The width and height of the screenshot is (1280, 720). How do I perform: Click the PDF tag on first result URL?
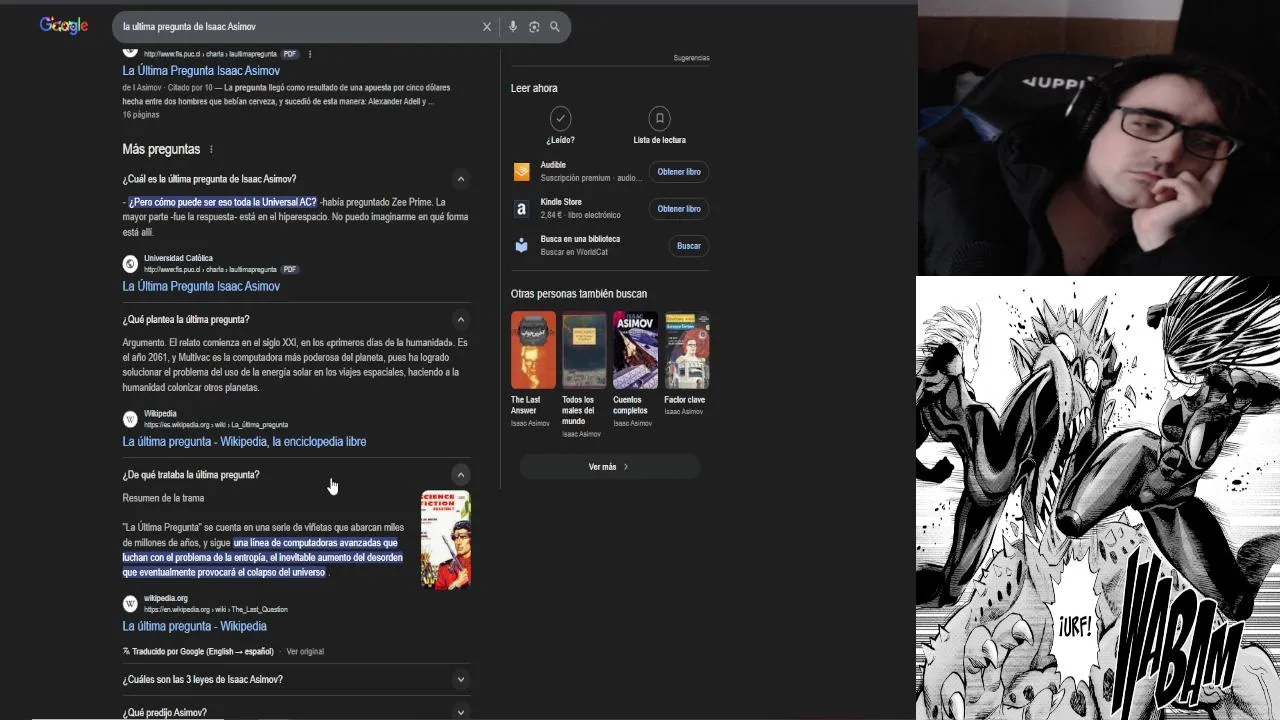click(290, 54)
